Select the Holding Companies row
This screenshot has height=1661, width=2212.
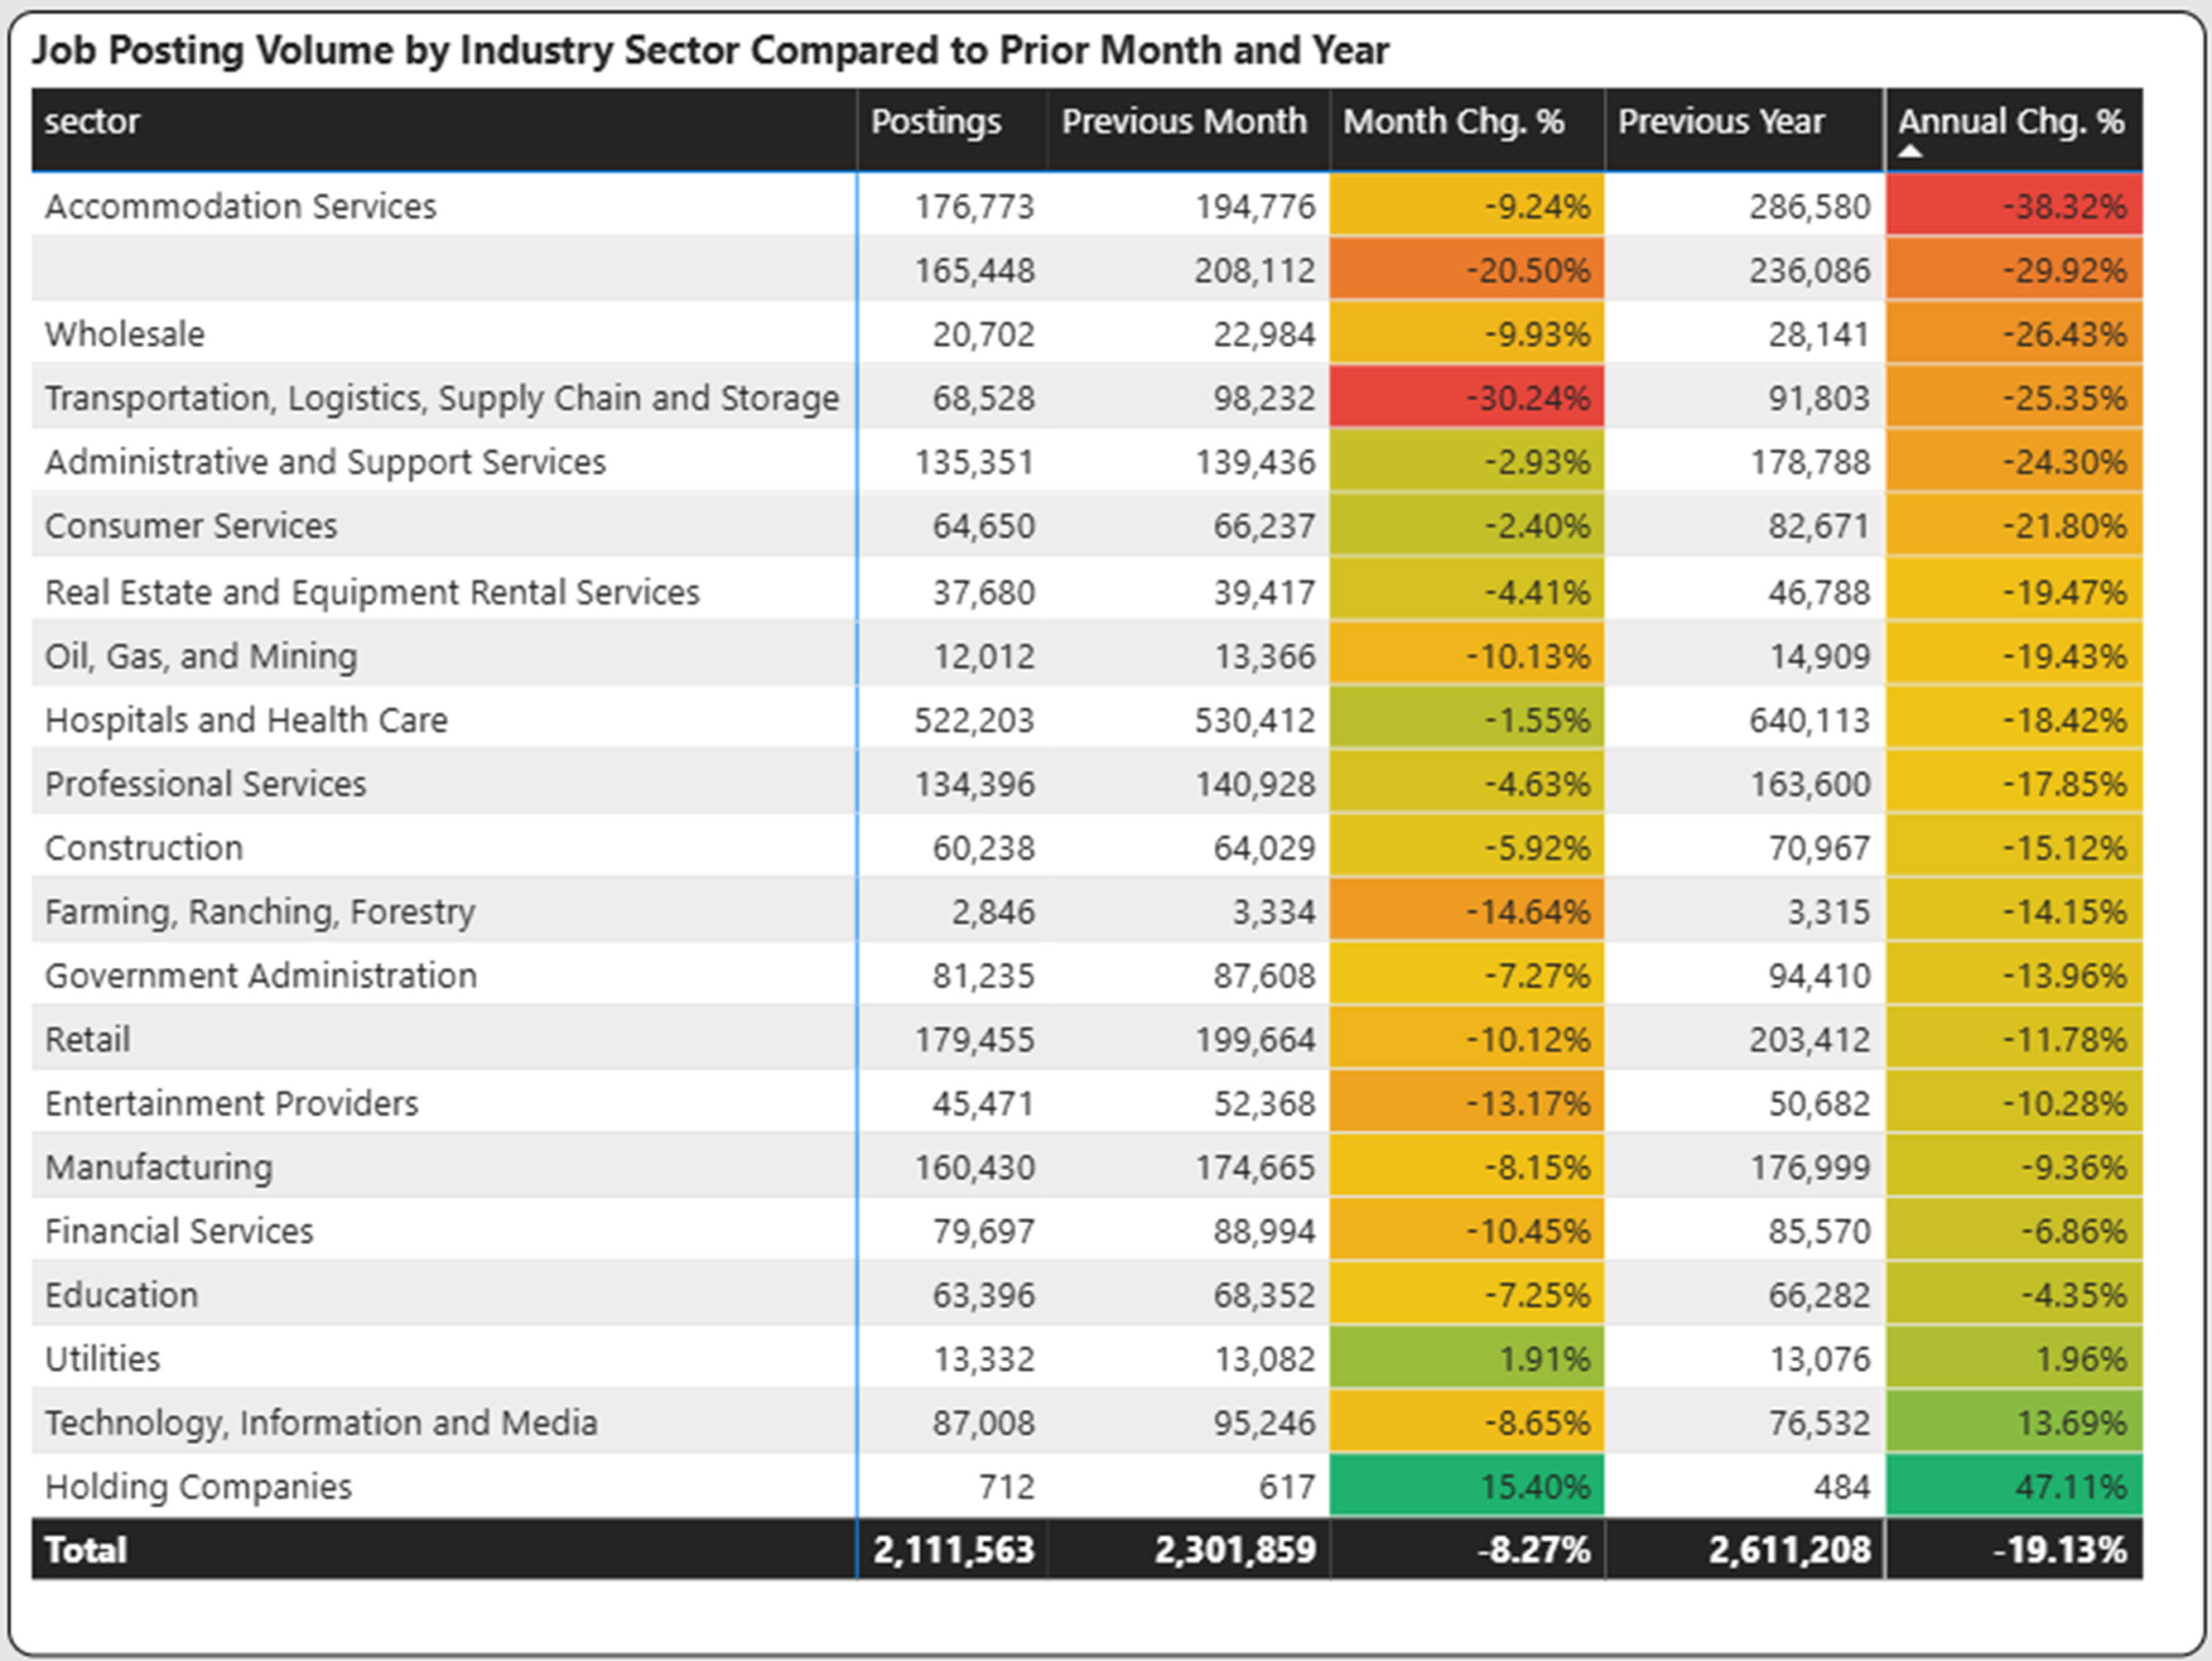click(198, 1486)
